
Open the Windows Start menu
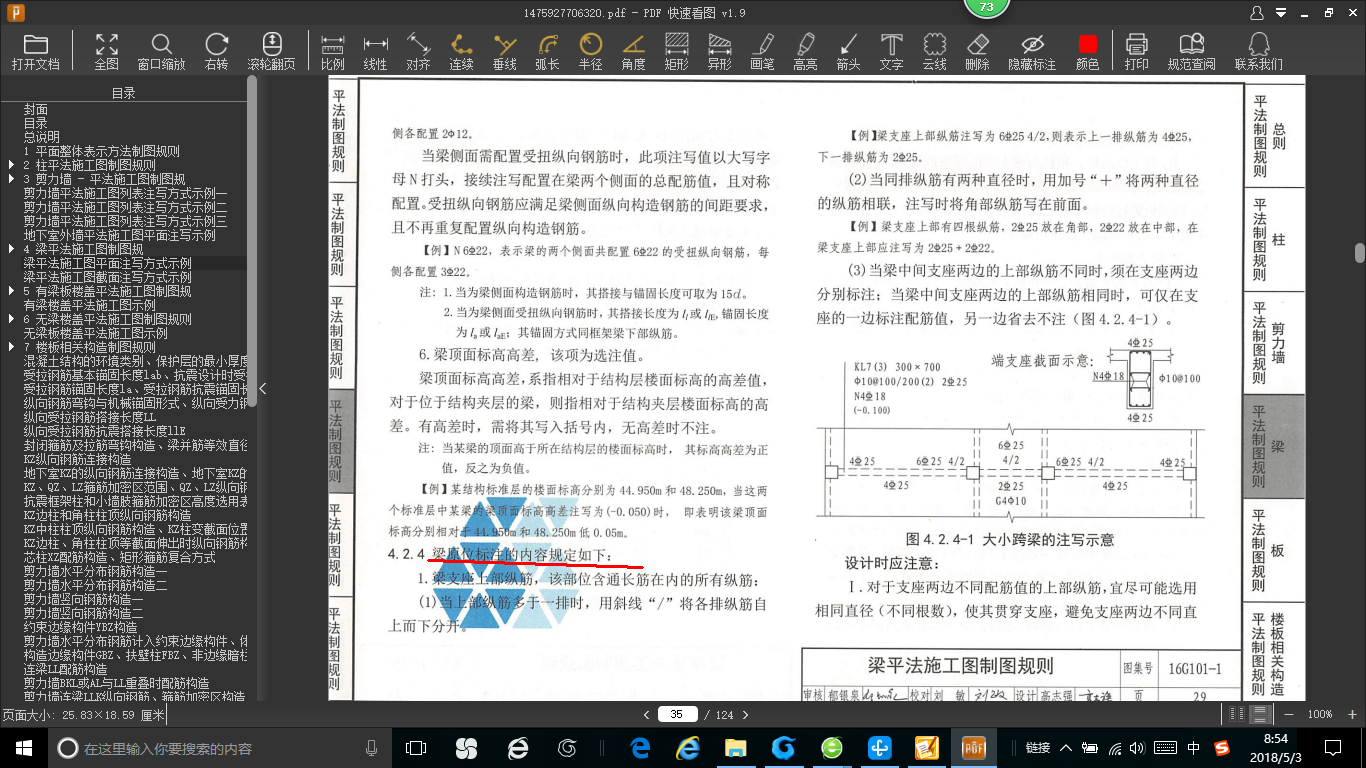point(23,748)
